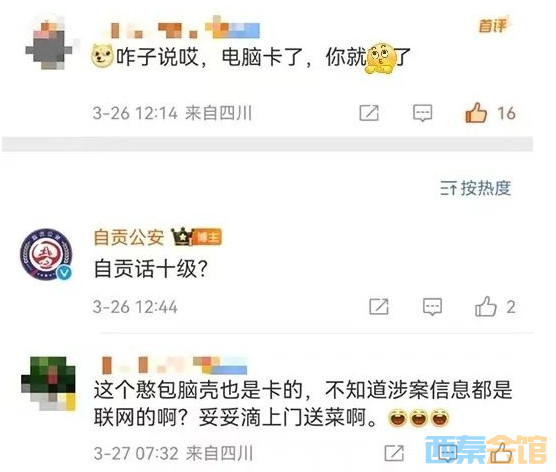Image resolution: width=556 pixels, height=472 pixels.
Task: Share the comment posted 3-27 07:32
Action: click(394, 453)
